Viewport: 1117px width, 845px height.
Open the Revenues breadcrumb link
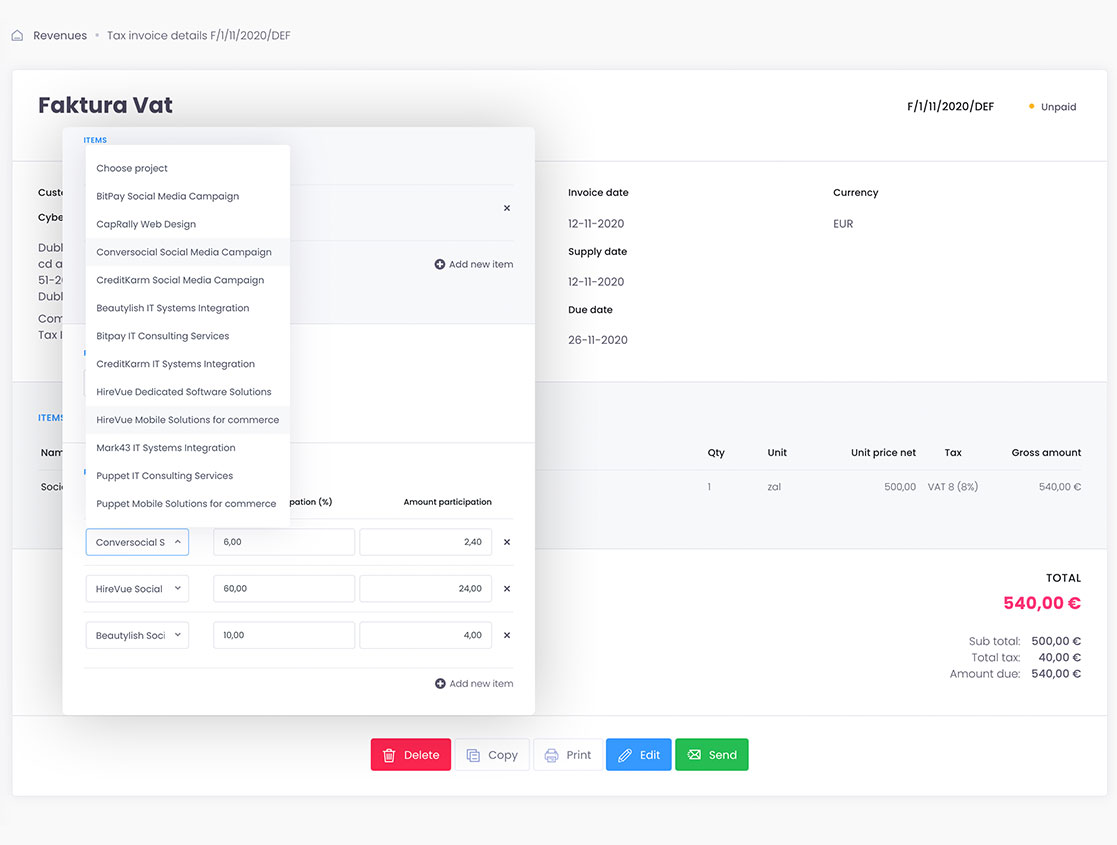60,36
